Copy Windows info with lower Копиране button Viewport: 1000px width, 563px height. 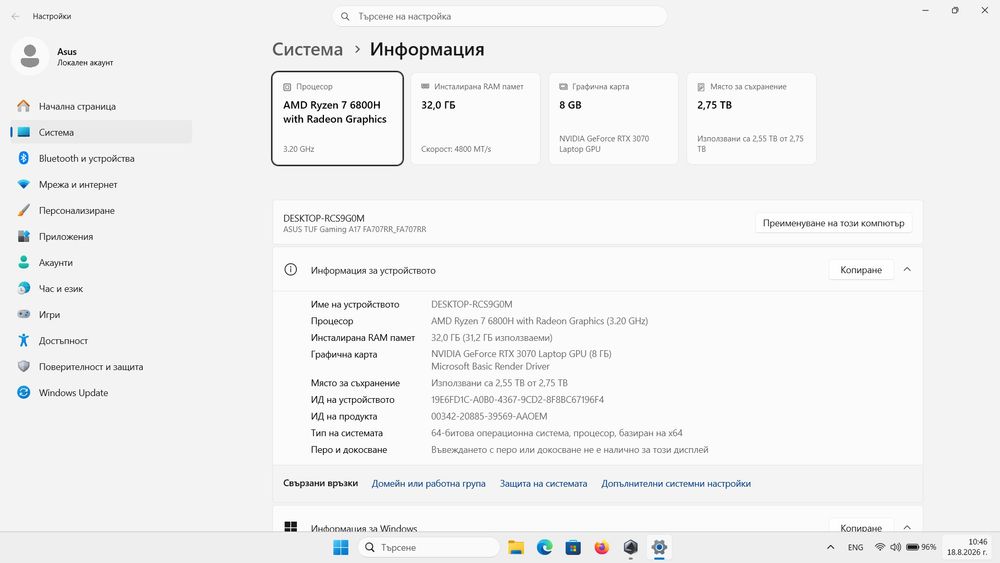[861, 527]
